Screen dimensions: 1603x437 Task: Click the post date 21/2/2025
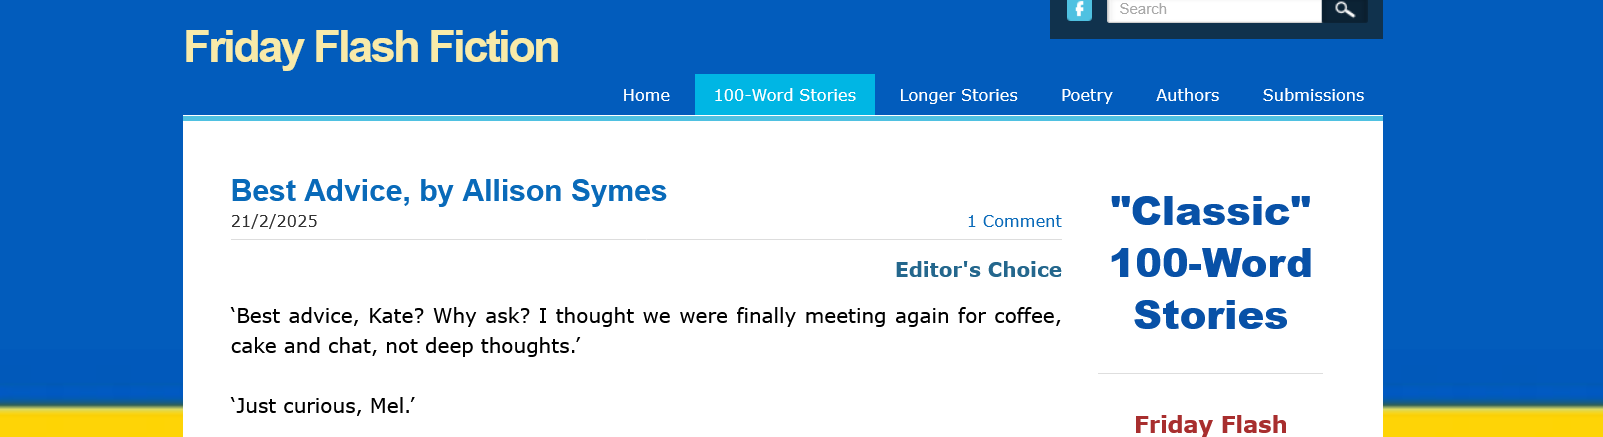[274, 221]
